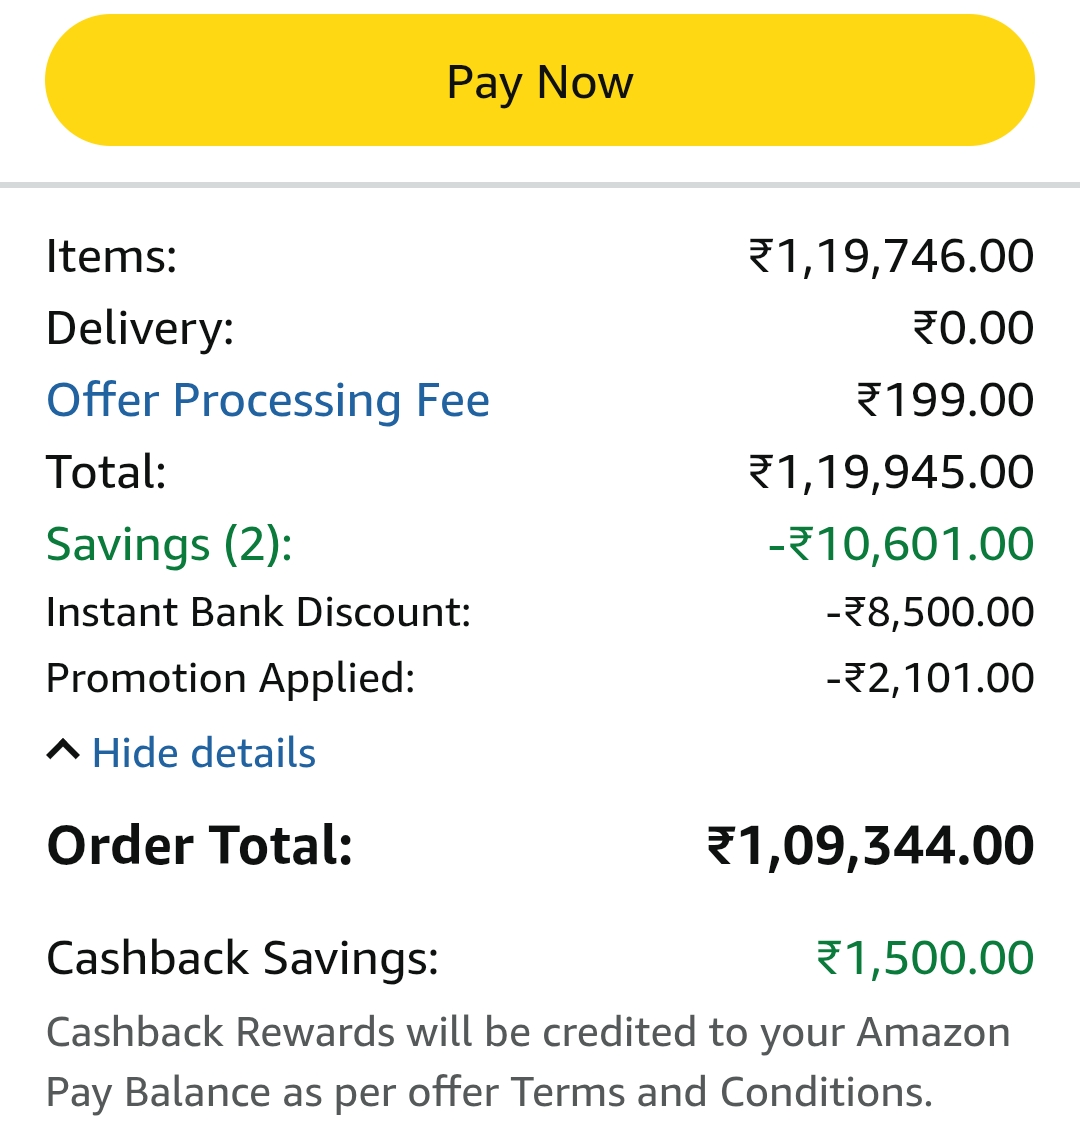Select the ₹1,09,344.00 order total amount
The width and height of the screenshot is (1080, 1133).
coord(870,846)
